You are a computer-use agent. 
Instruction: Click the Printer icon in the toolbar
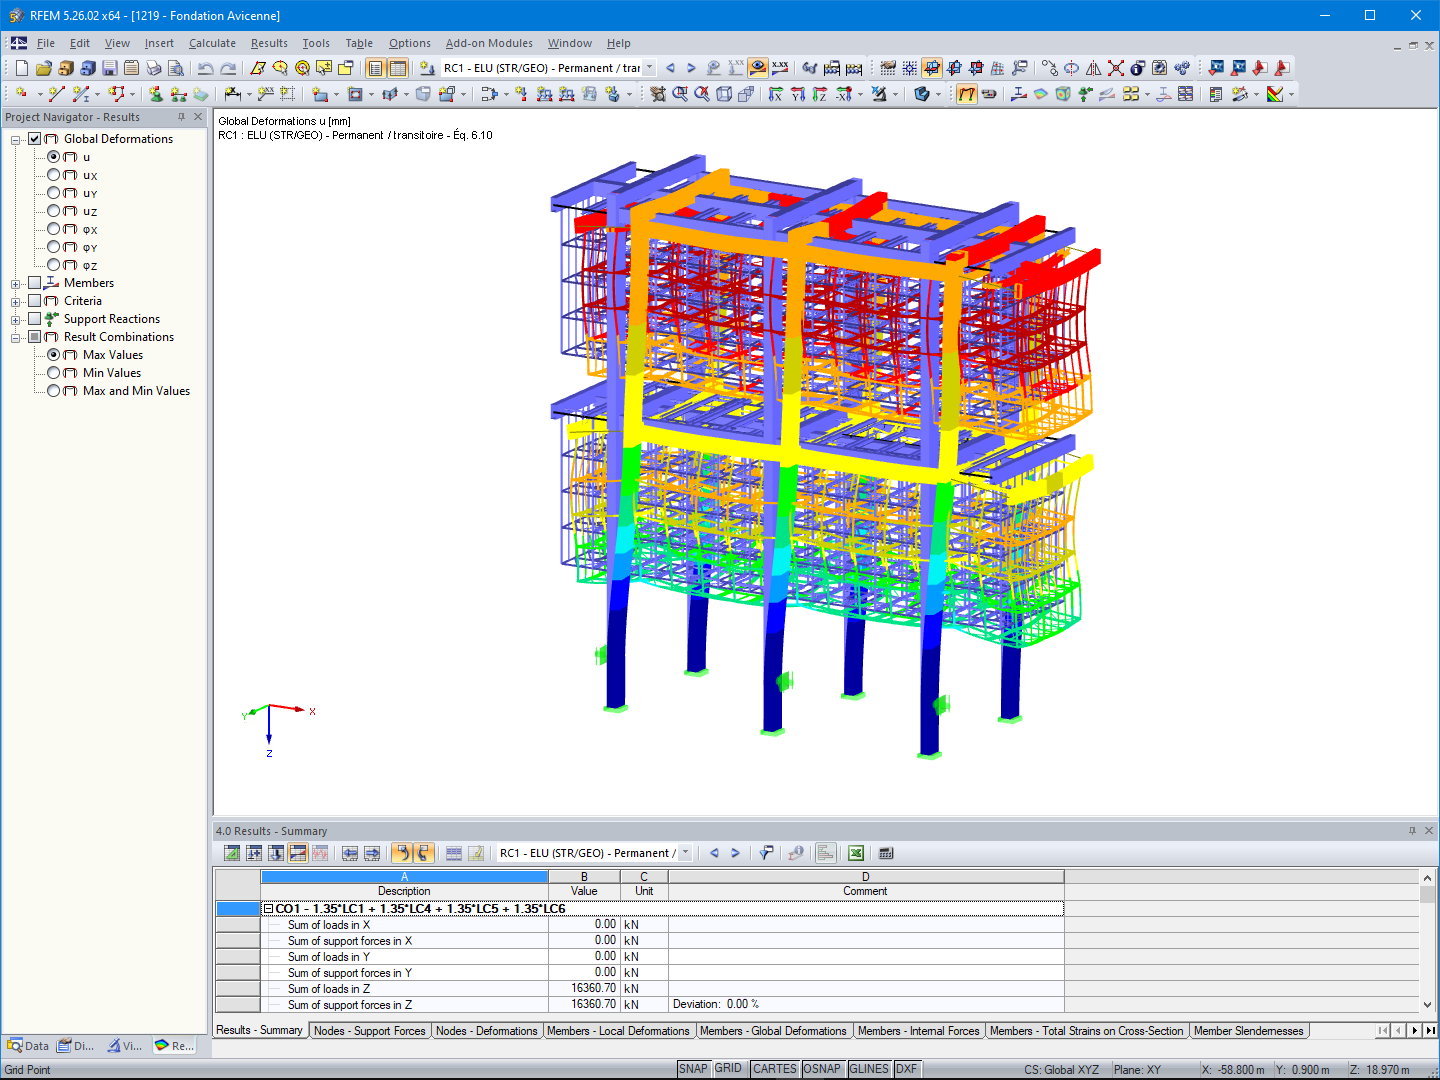pos(153,67)
